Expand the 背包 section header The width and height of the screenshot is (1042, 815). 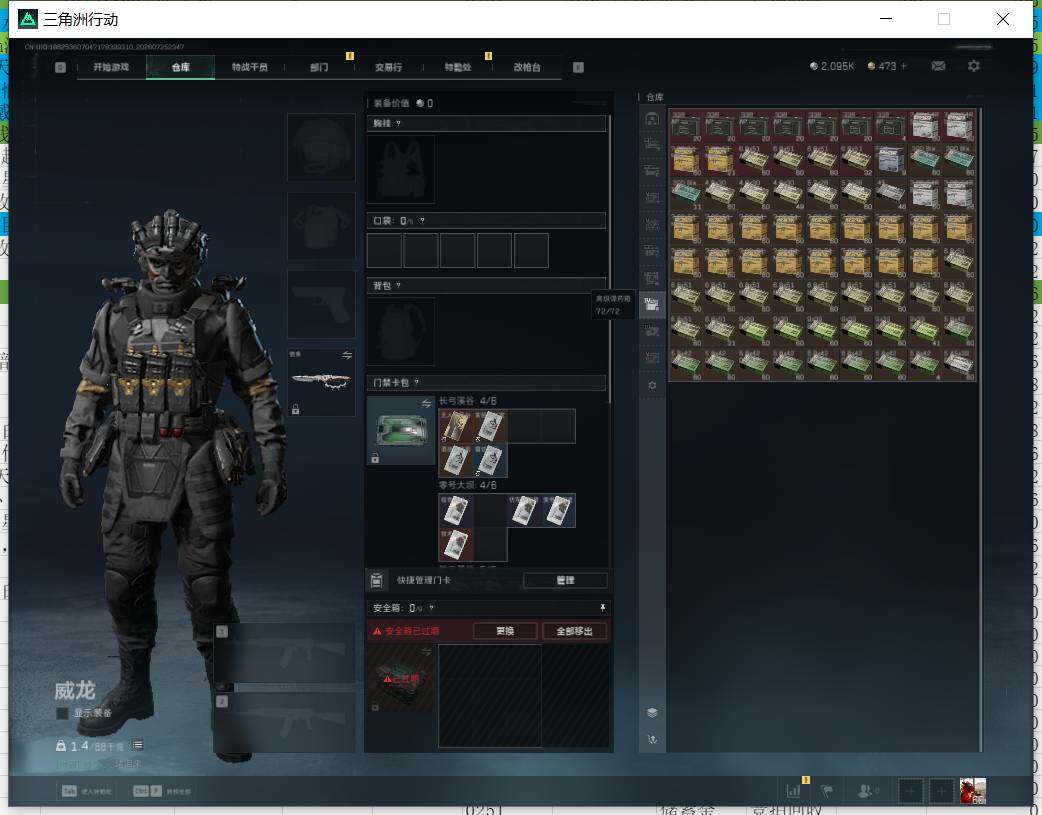(x=486, y=286)
